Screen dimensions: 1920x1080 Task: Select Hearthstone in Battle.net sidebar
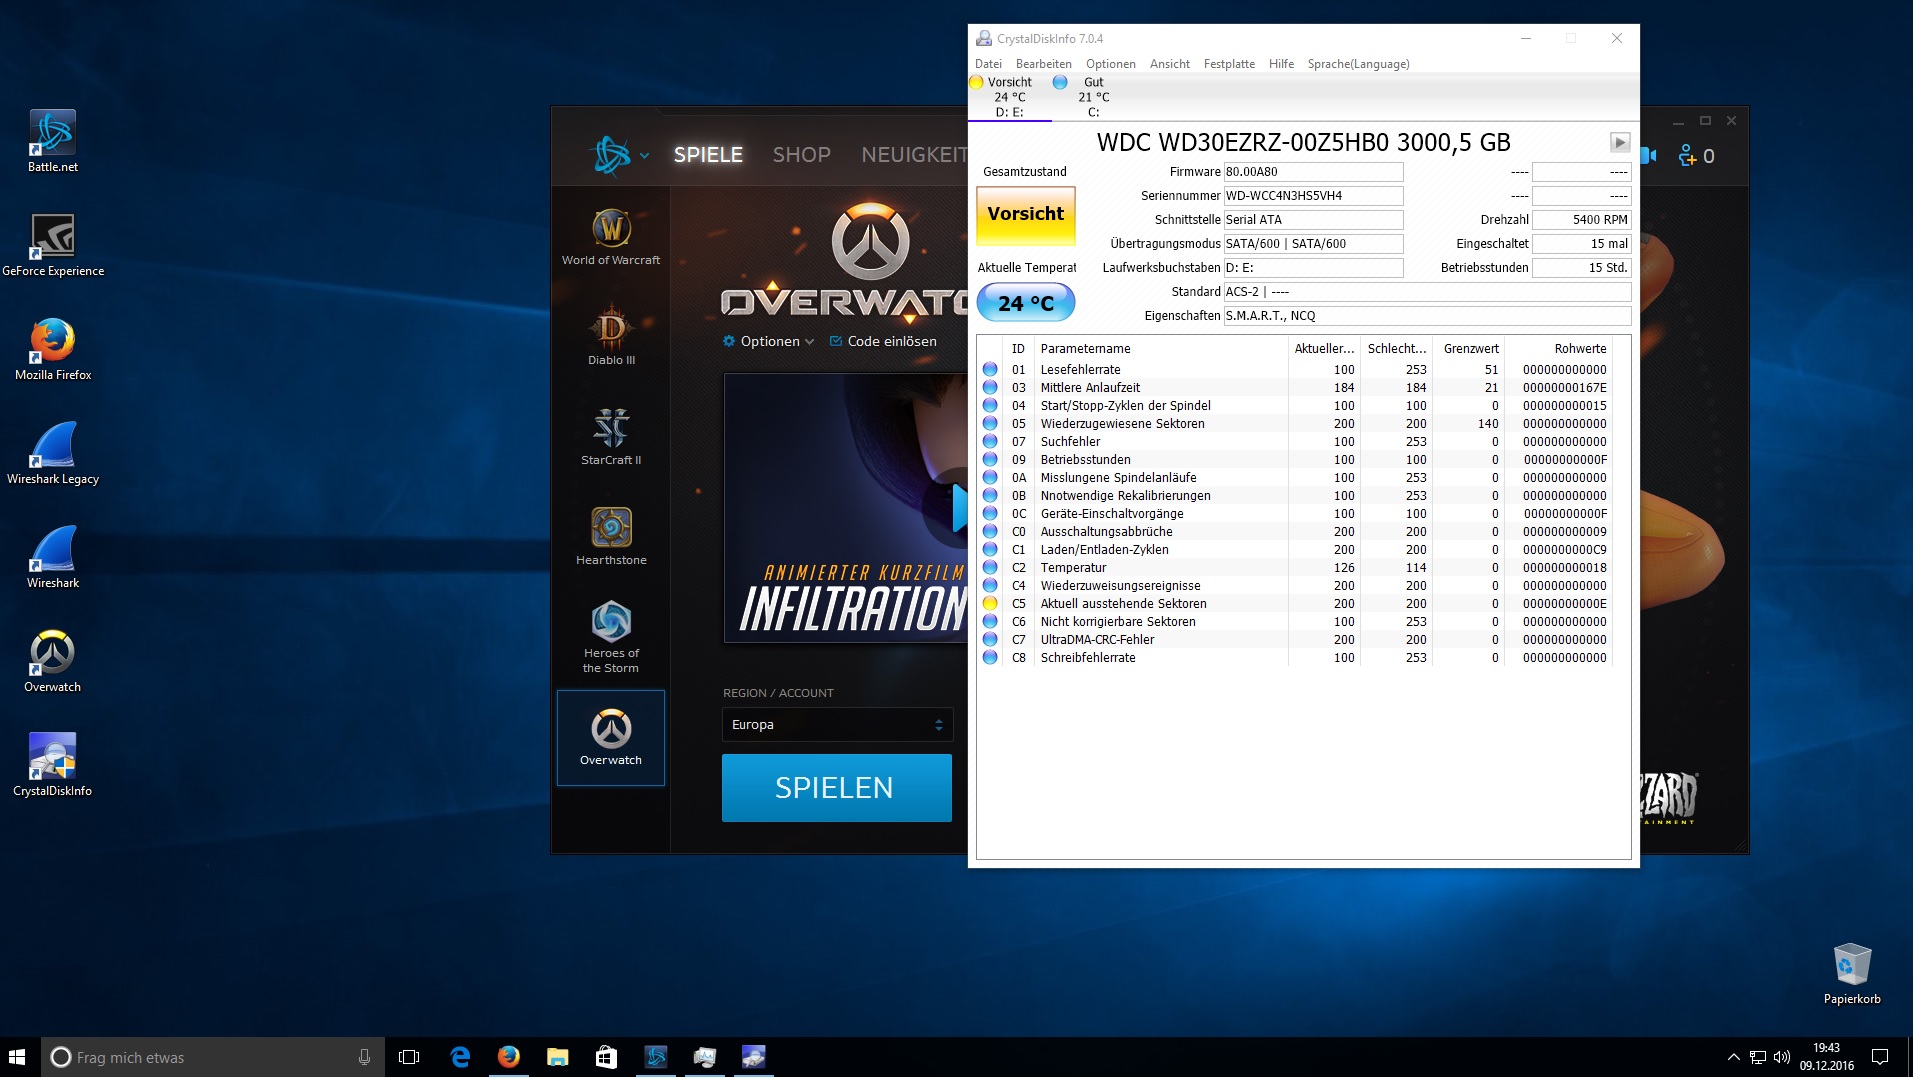611,536
